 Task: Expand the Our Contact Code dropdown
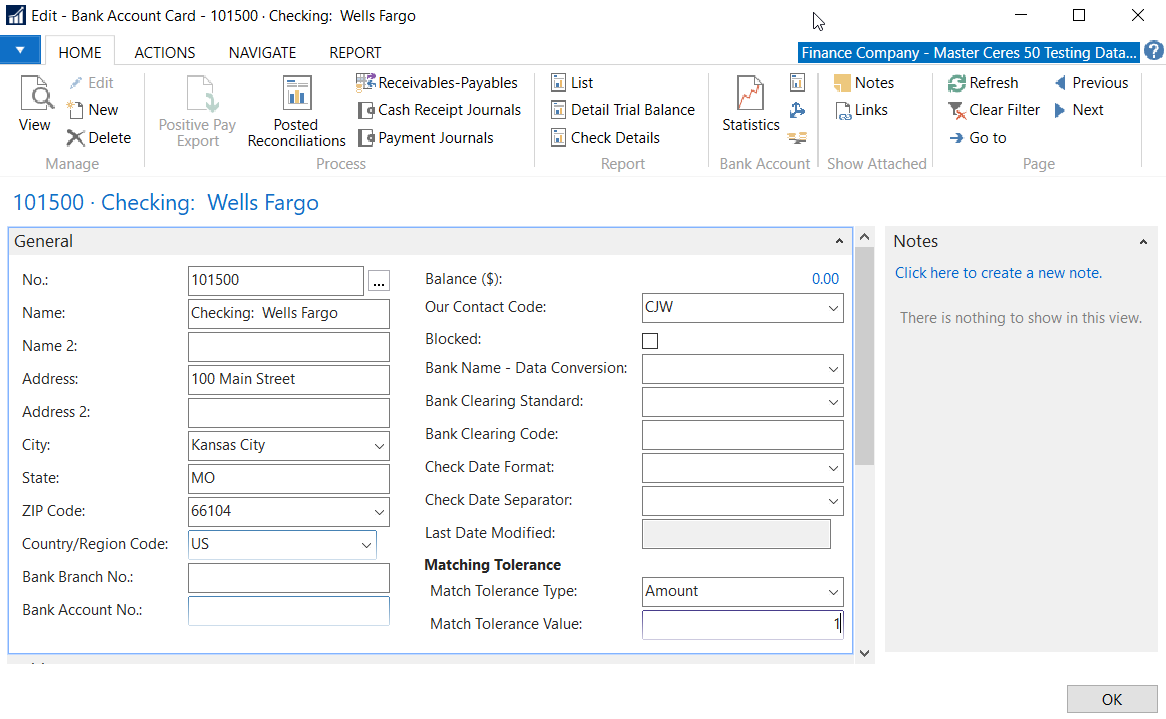point(833,308)
